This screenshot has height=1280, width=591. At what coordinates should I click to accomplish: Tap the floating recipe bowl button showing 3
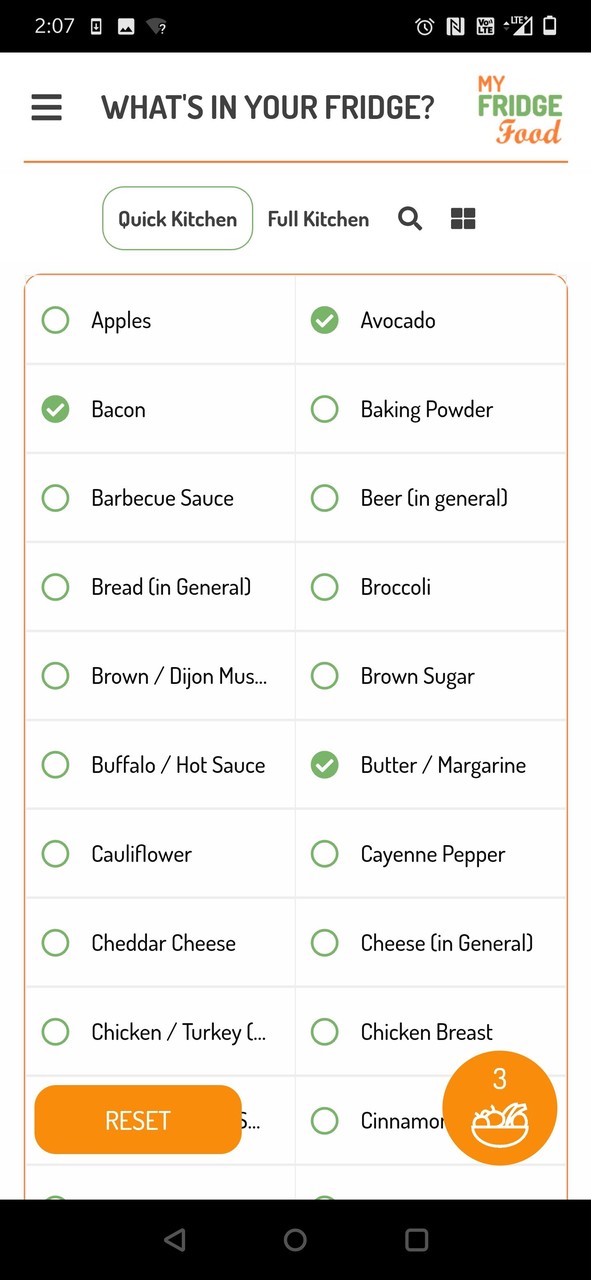(x=500, y=1107)
